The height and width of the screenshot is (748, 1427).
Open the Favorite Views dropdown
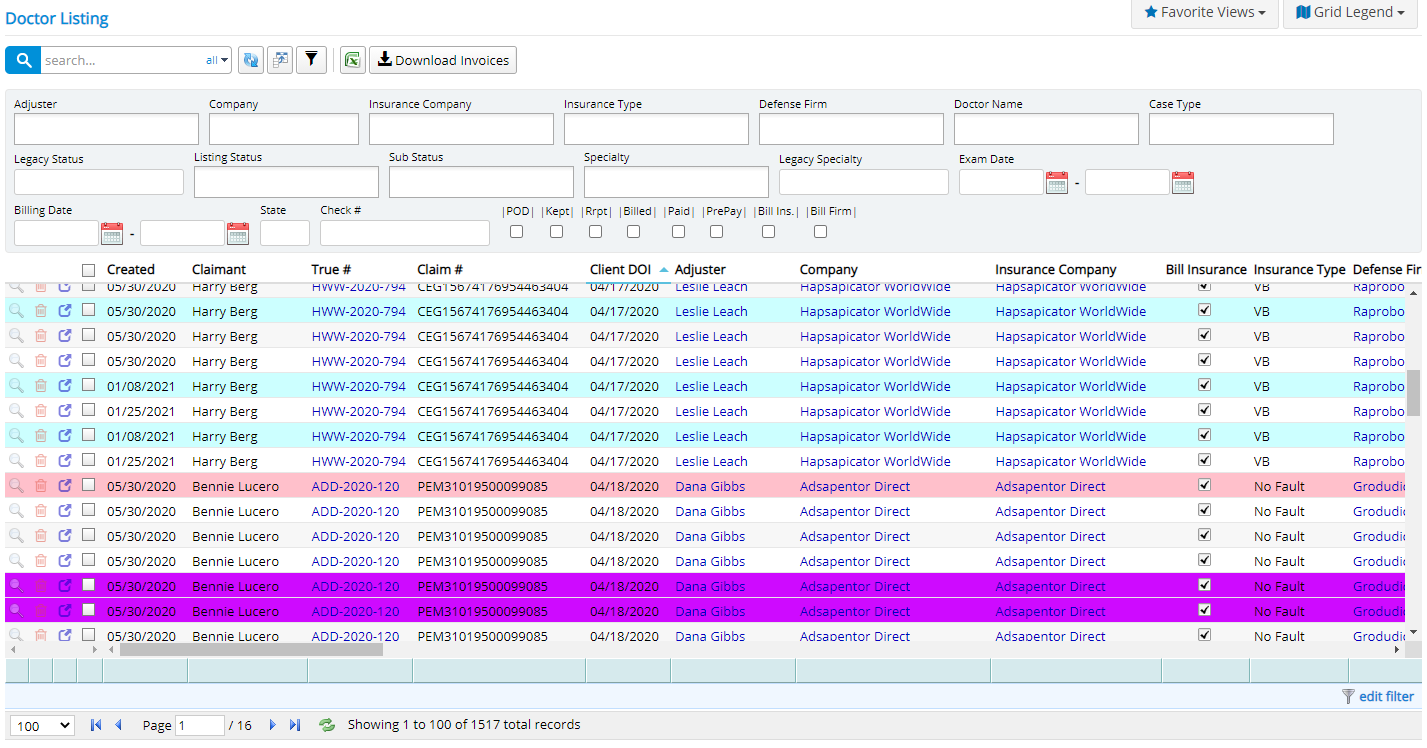[x=1204, y=13]
